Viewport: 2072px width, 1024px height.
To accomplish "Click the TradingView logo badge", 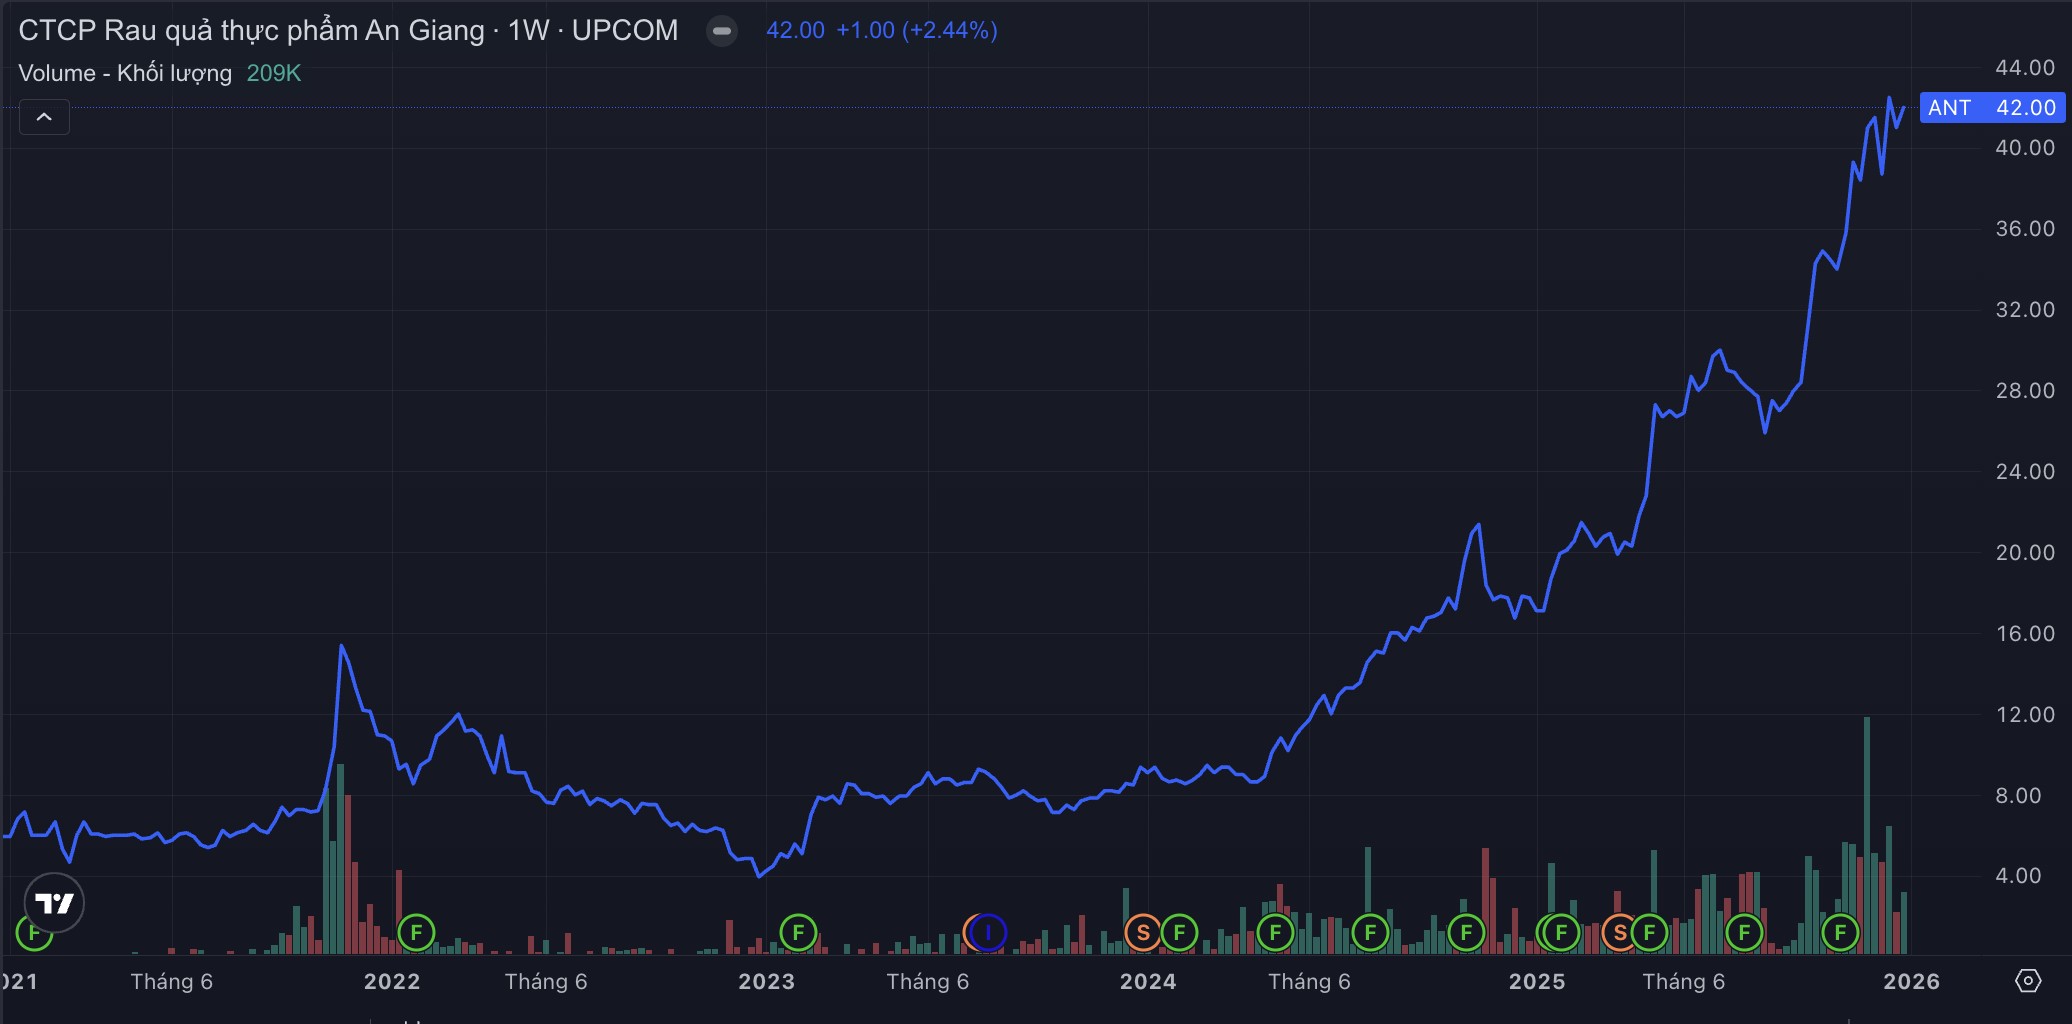I will click(54, 903).
